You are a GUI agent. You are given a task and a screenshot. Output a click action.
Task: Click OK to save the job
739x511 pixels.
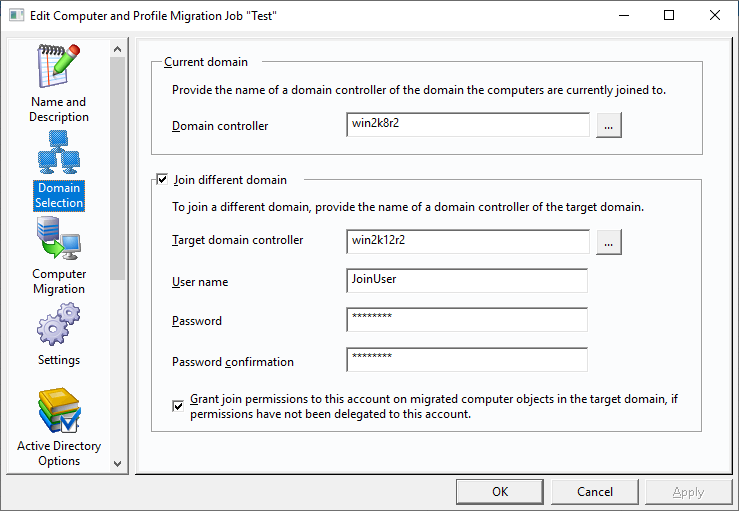coord(500,492)
